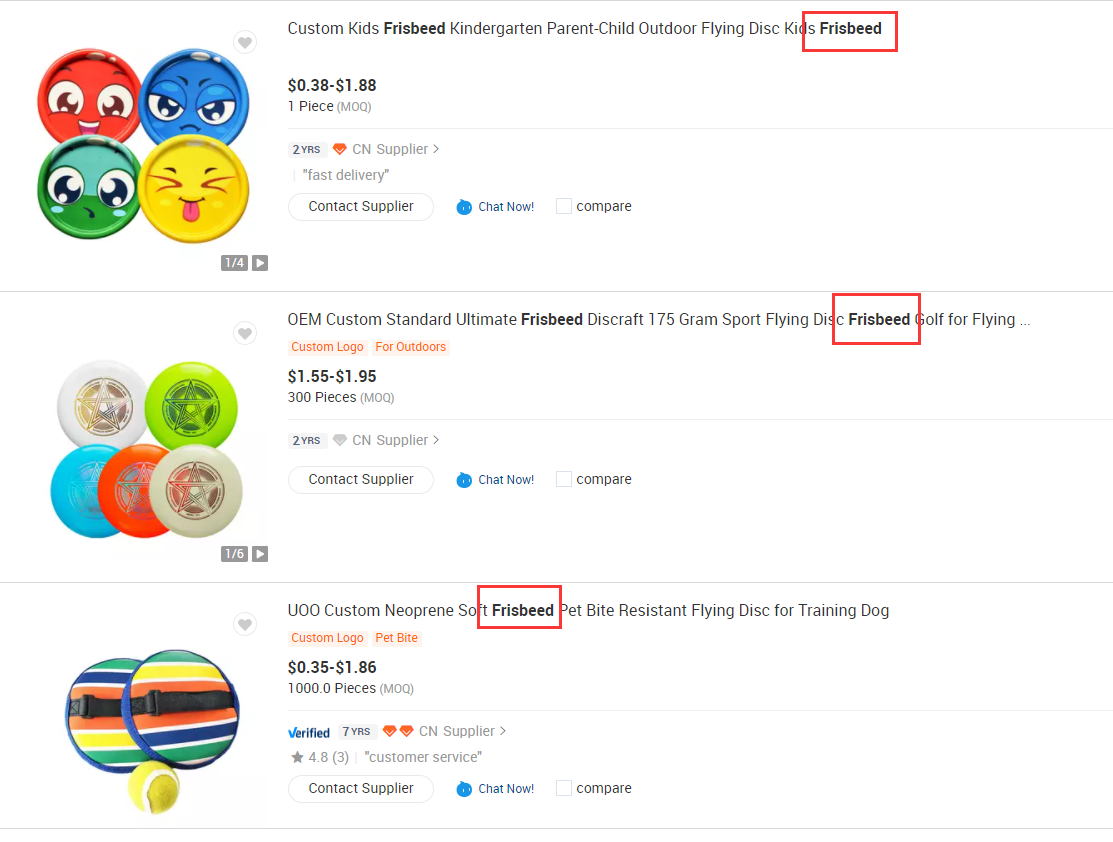The height and width of the screenshot is (842, 1113).
Task: Contact Supplier for UOO Neoprene disc
Action: [361, 789]
